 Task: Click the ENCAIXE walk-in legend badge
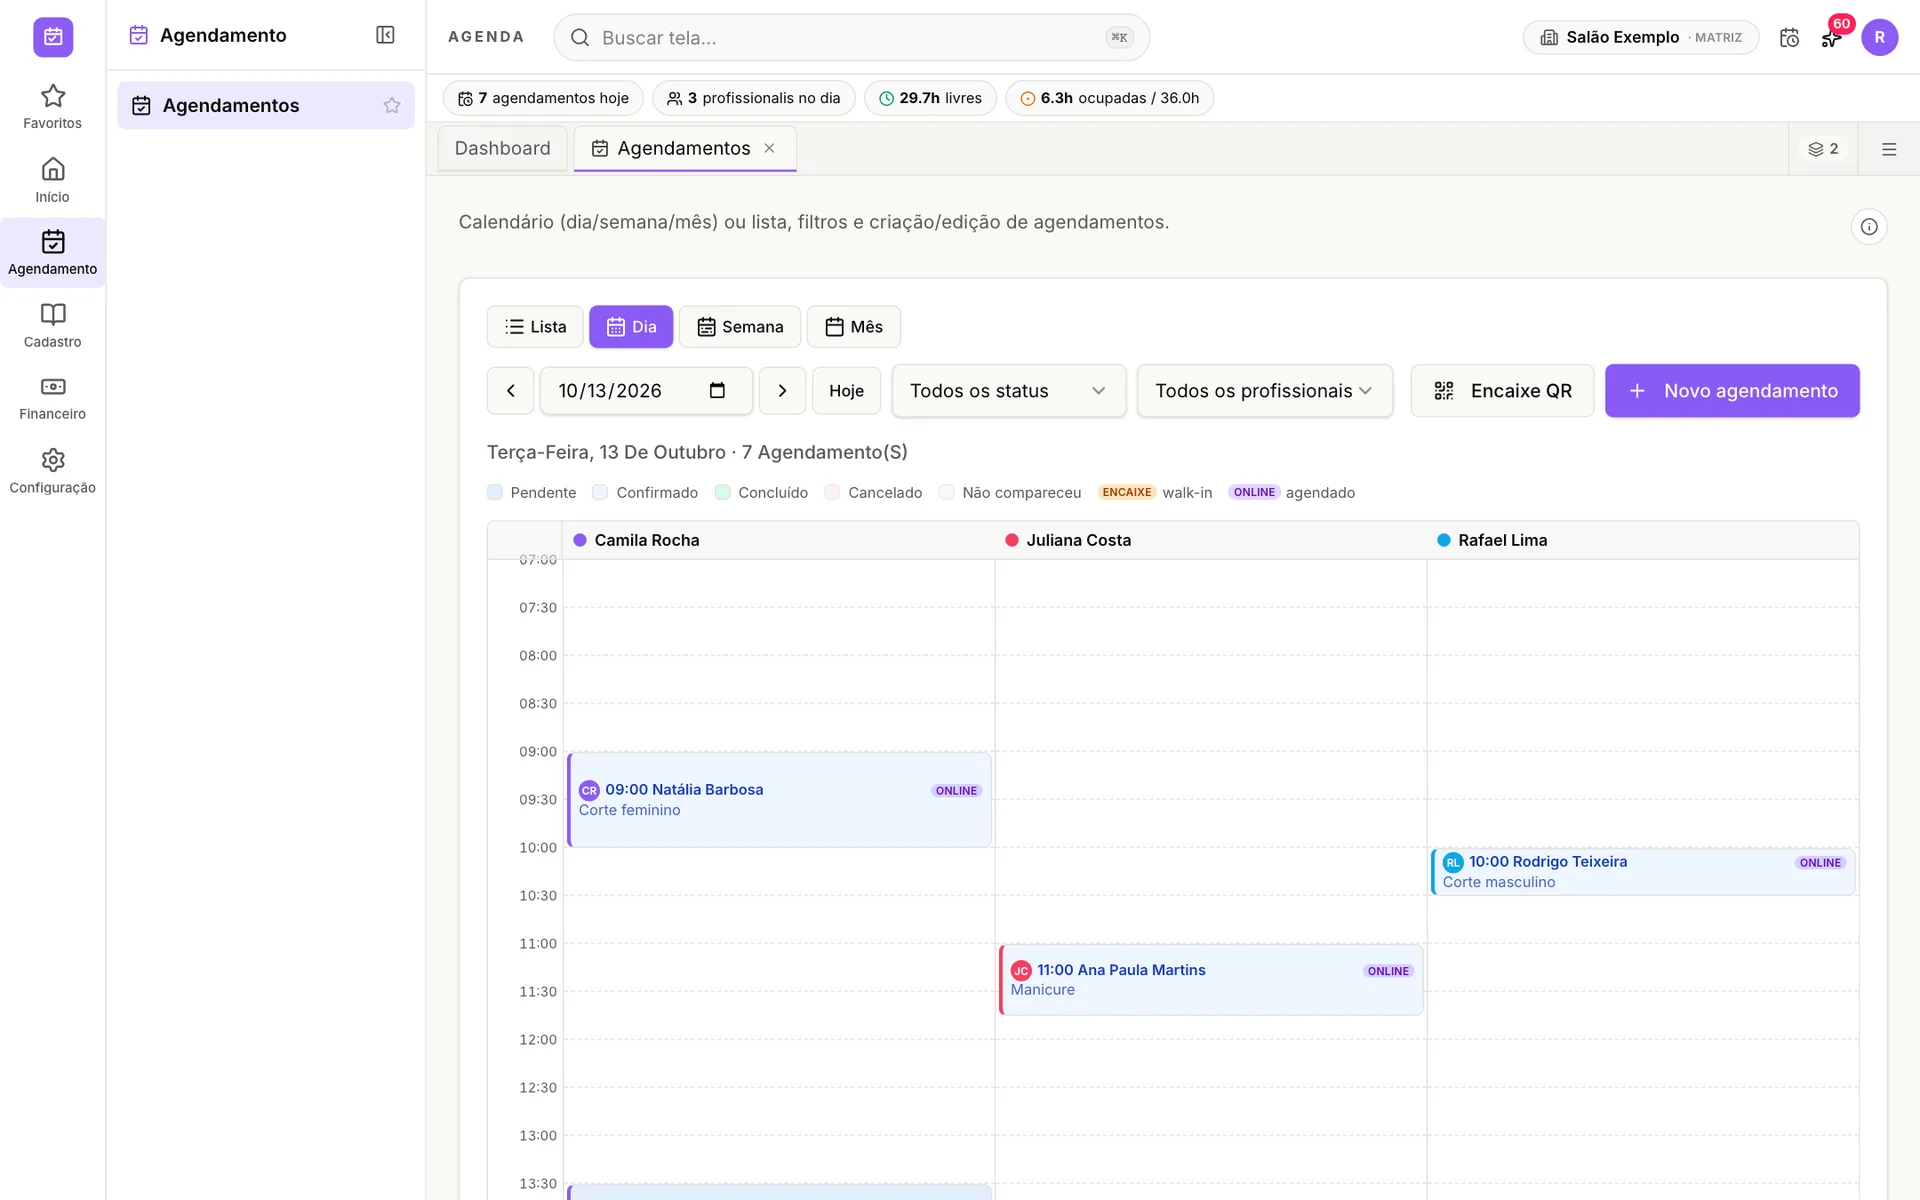(1127, 492)
